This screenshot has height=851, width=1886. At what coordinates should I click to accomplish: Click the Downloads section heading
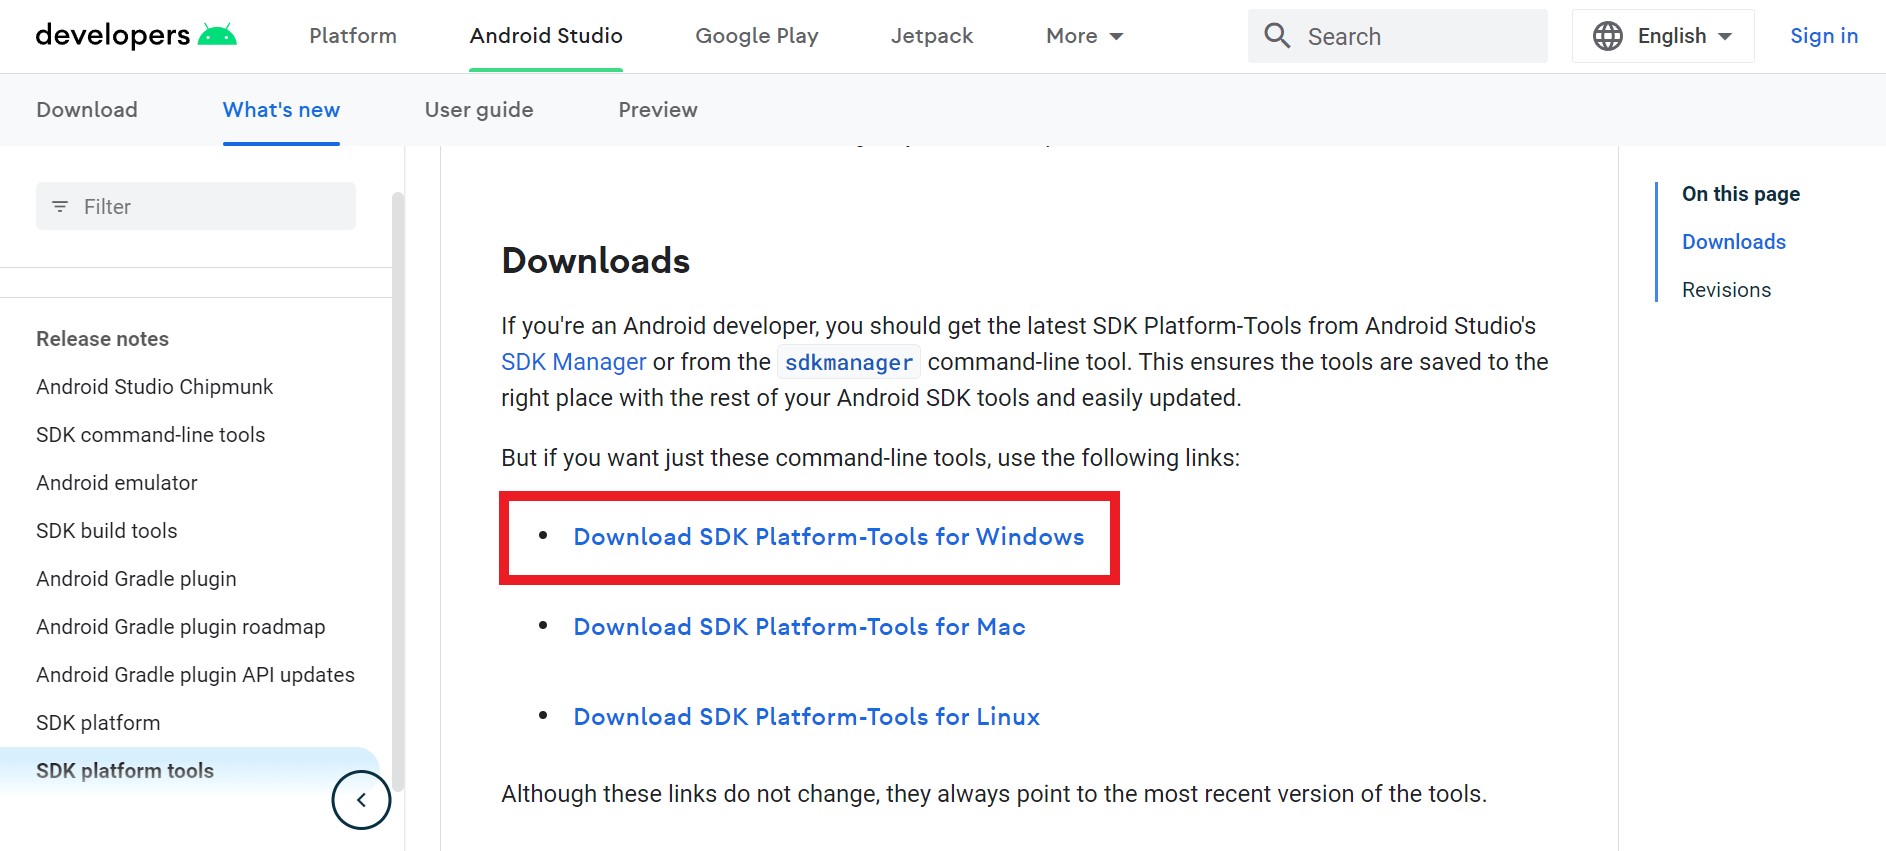pyautogui.click(x=596, y=261)
